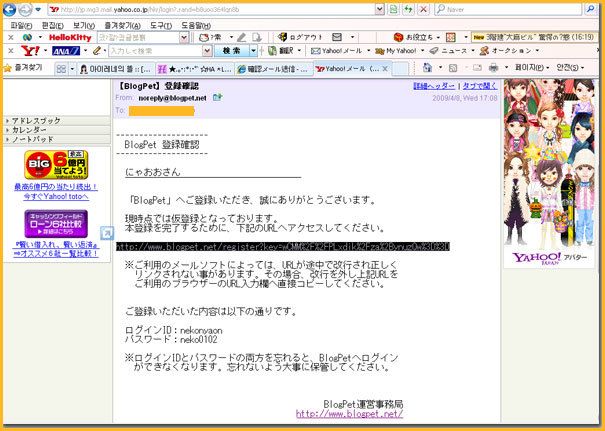Open the 도구(T) menu

coord(161,25)
